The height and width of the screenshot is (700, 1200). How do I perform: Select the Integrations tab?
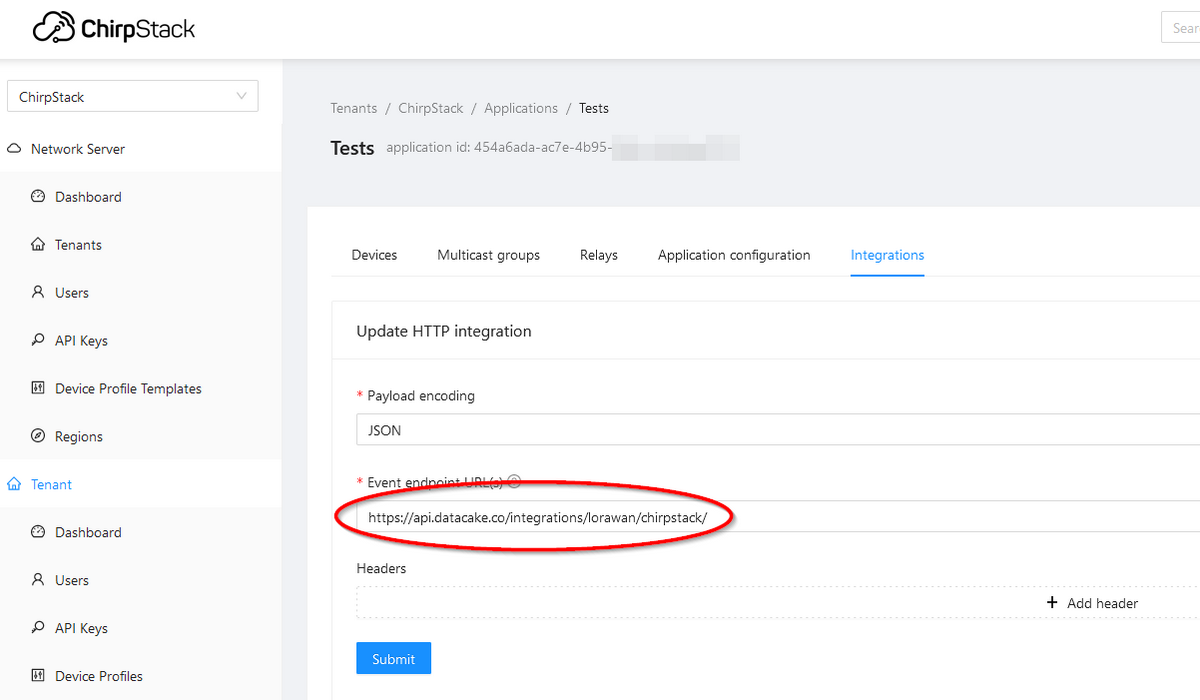click(x=887, y=255)
